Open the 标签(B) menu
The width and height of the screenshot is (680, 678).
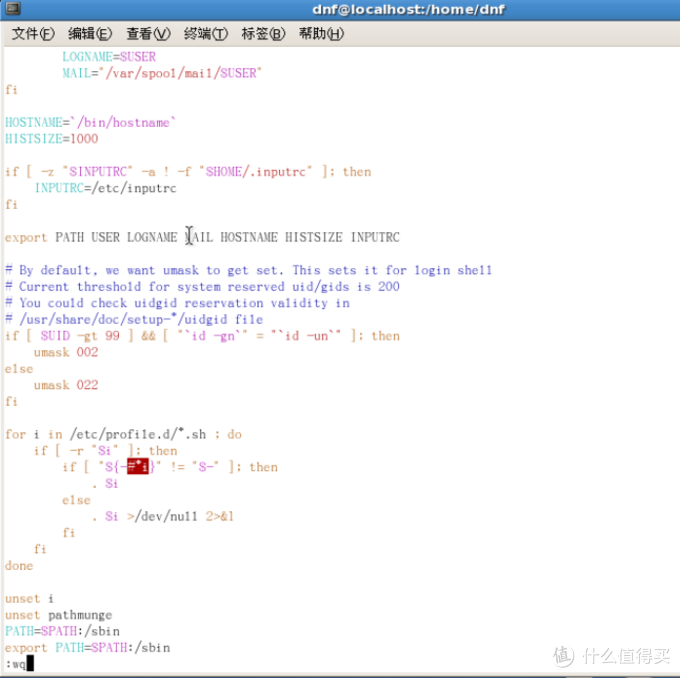[263, 34]
